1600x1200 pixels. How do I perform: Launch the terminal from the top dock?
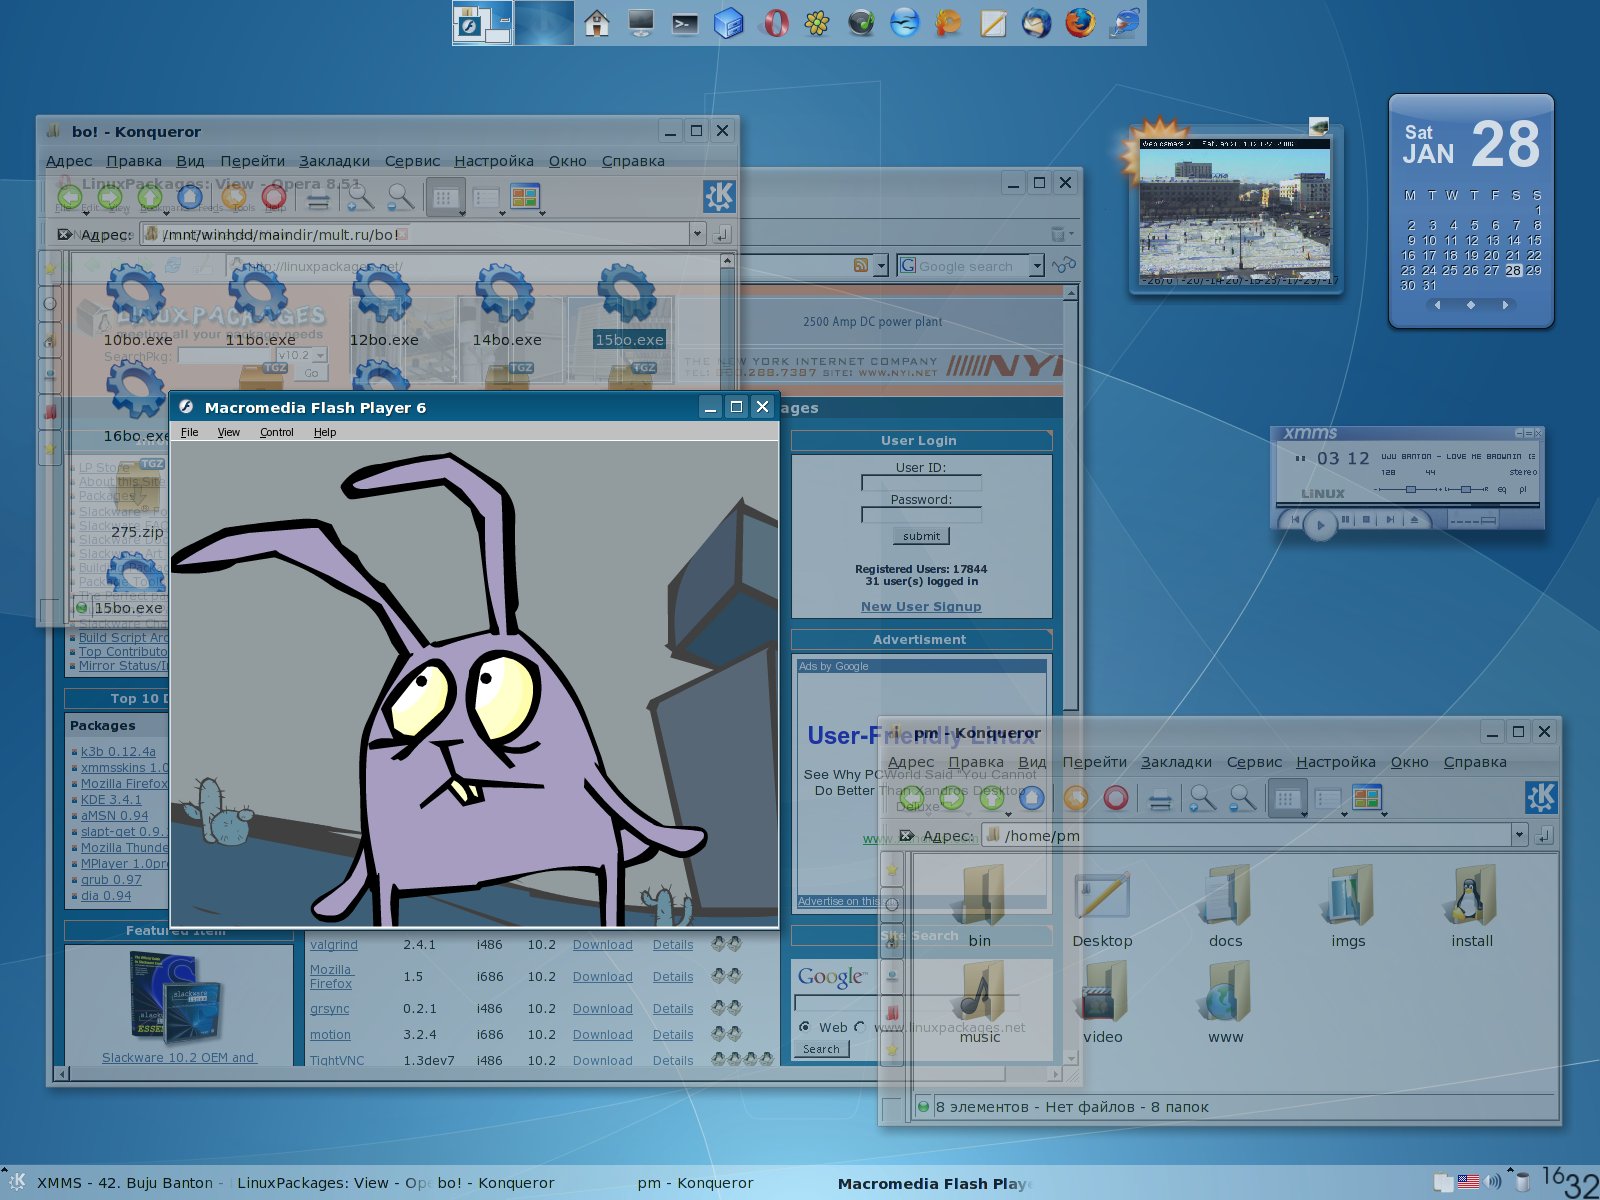(685, 22)
